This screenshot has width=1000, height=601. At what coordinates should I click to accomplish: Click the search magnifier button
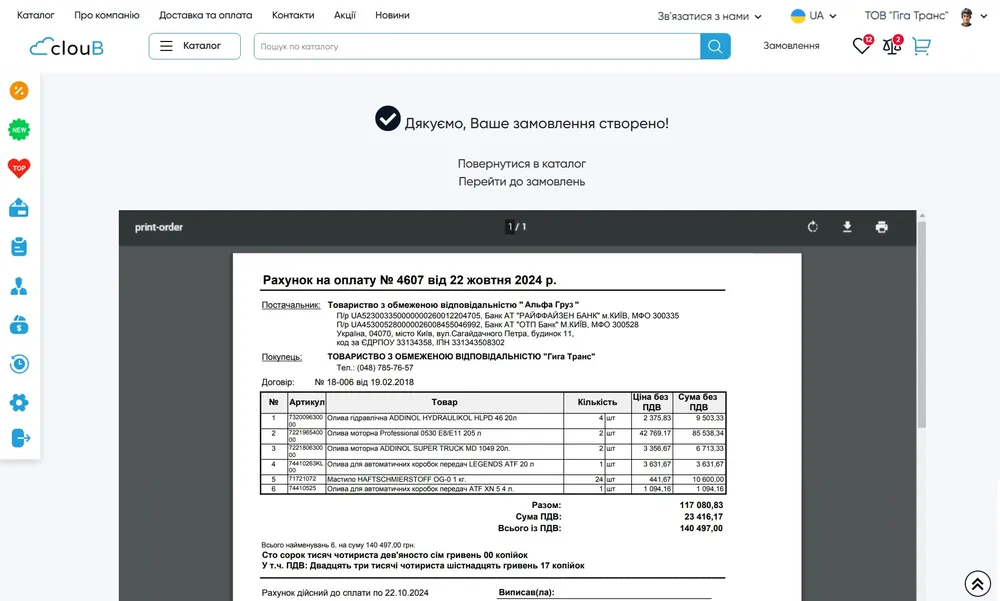715,47
